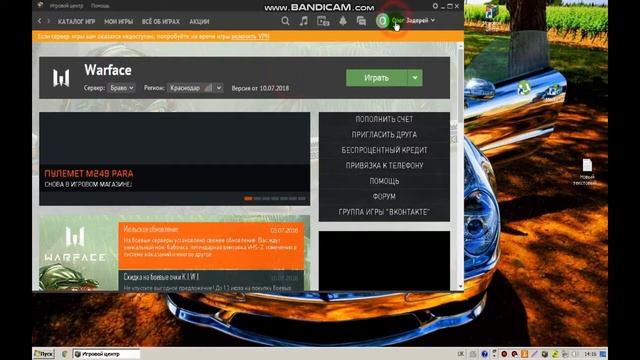Click the taskbar clock
The image size is (640, 360).
590,354
